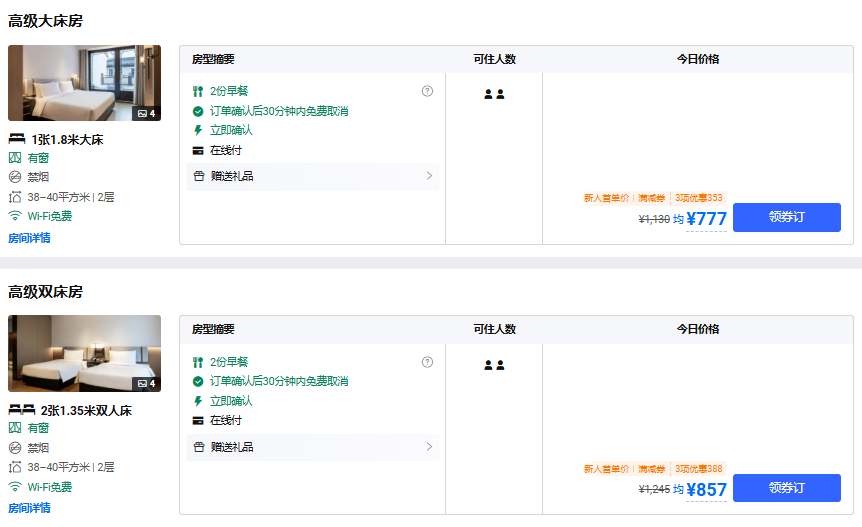Image resolution: width=862 pixels, height=527 pixels.
Task: Open the 高级大床房 room photo thumbnail
Action: point(84,83)
